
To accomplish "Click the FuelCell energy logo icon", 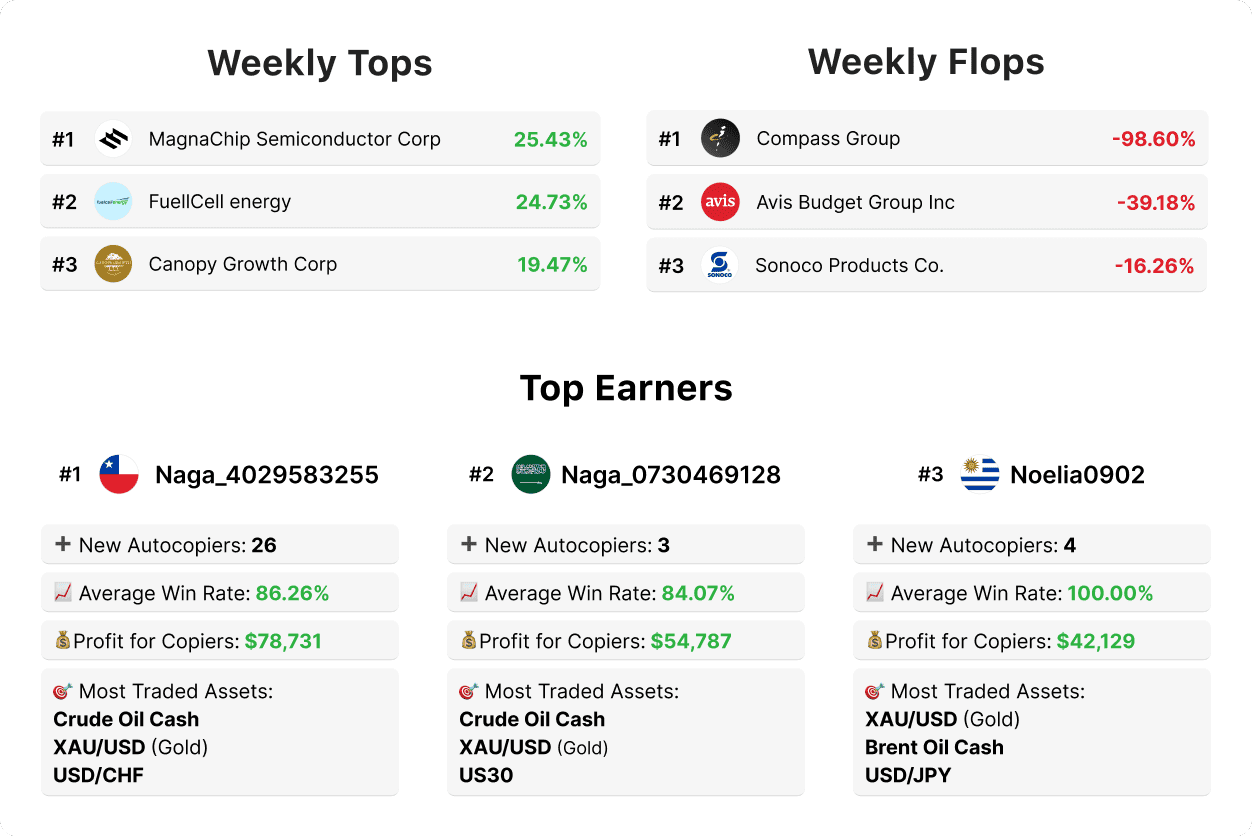I will [113, 202].
